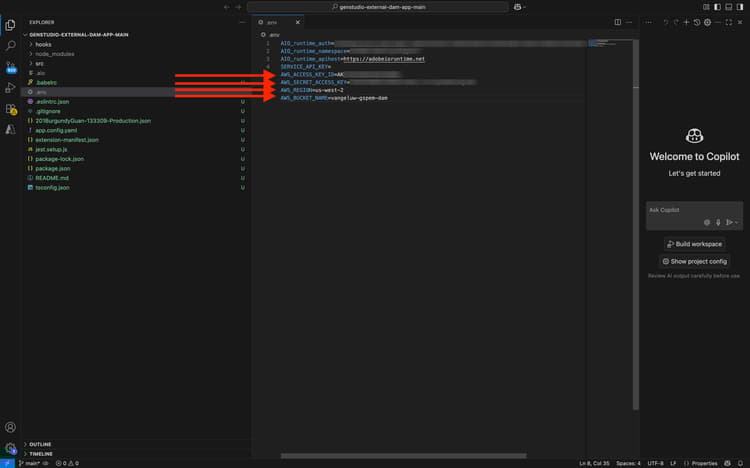Open the https://adobeioruntime.net link
This screenshot has width=750, height=468.
(x=384, y=59)
